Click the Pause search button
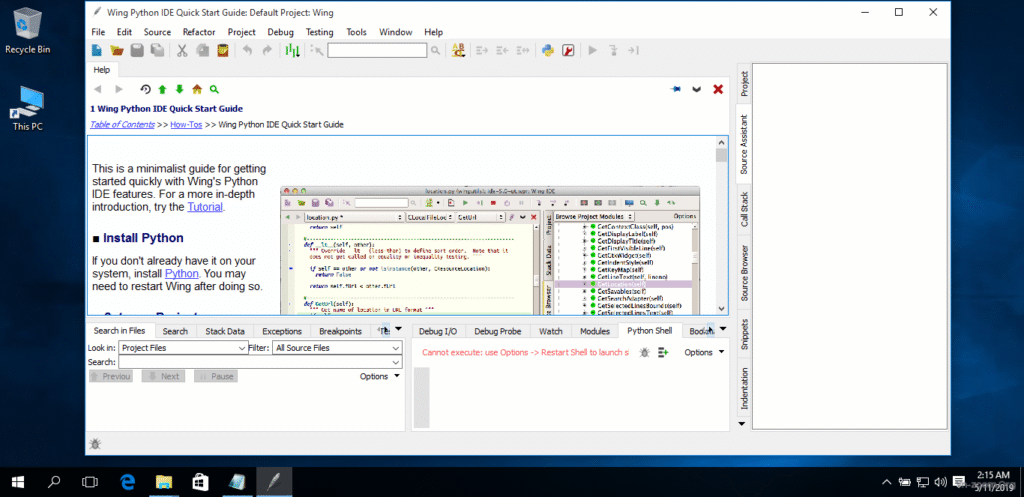Image resolution: width=1024 pixels, height=497 pixels. tap(216, 376)
